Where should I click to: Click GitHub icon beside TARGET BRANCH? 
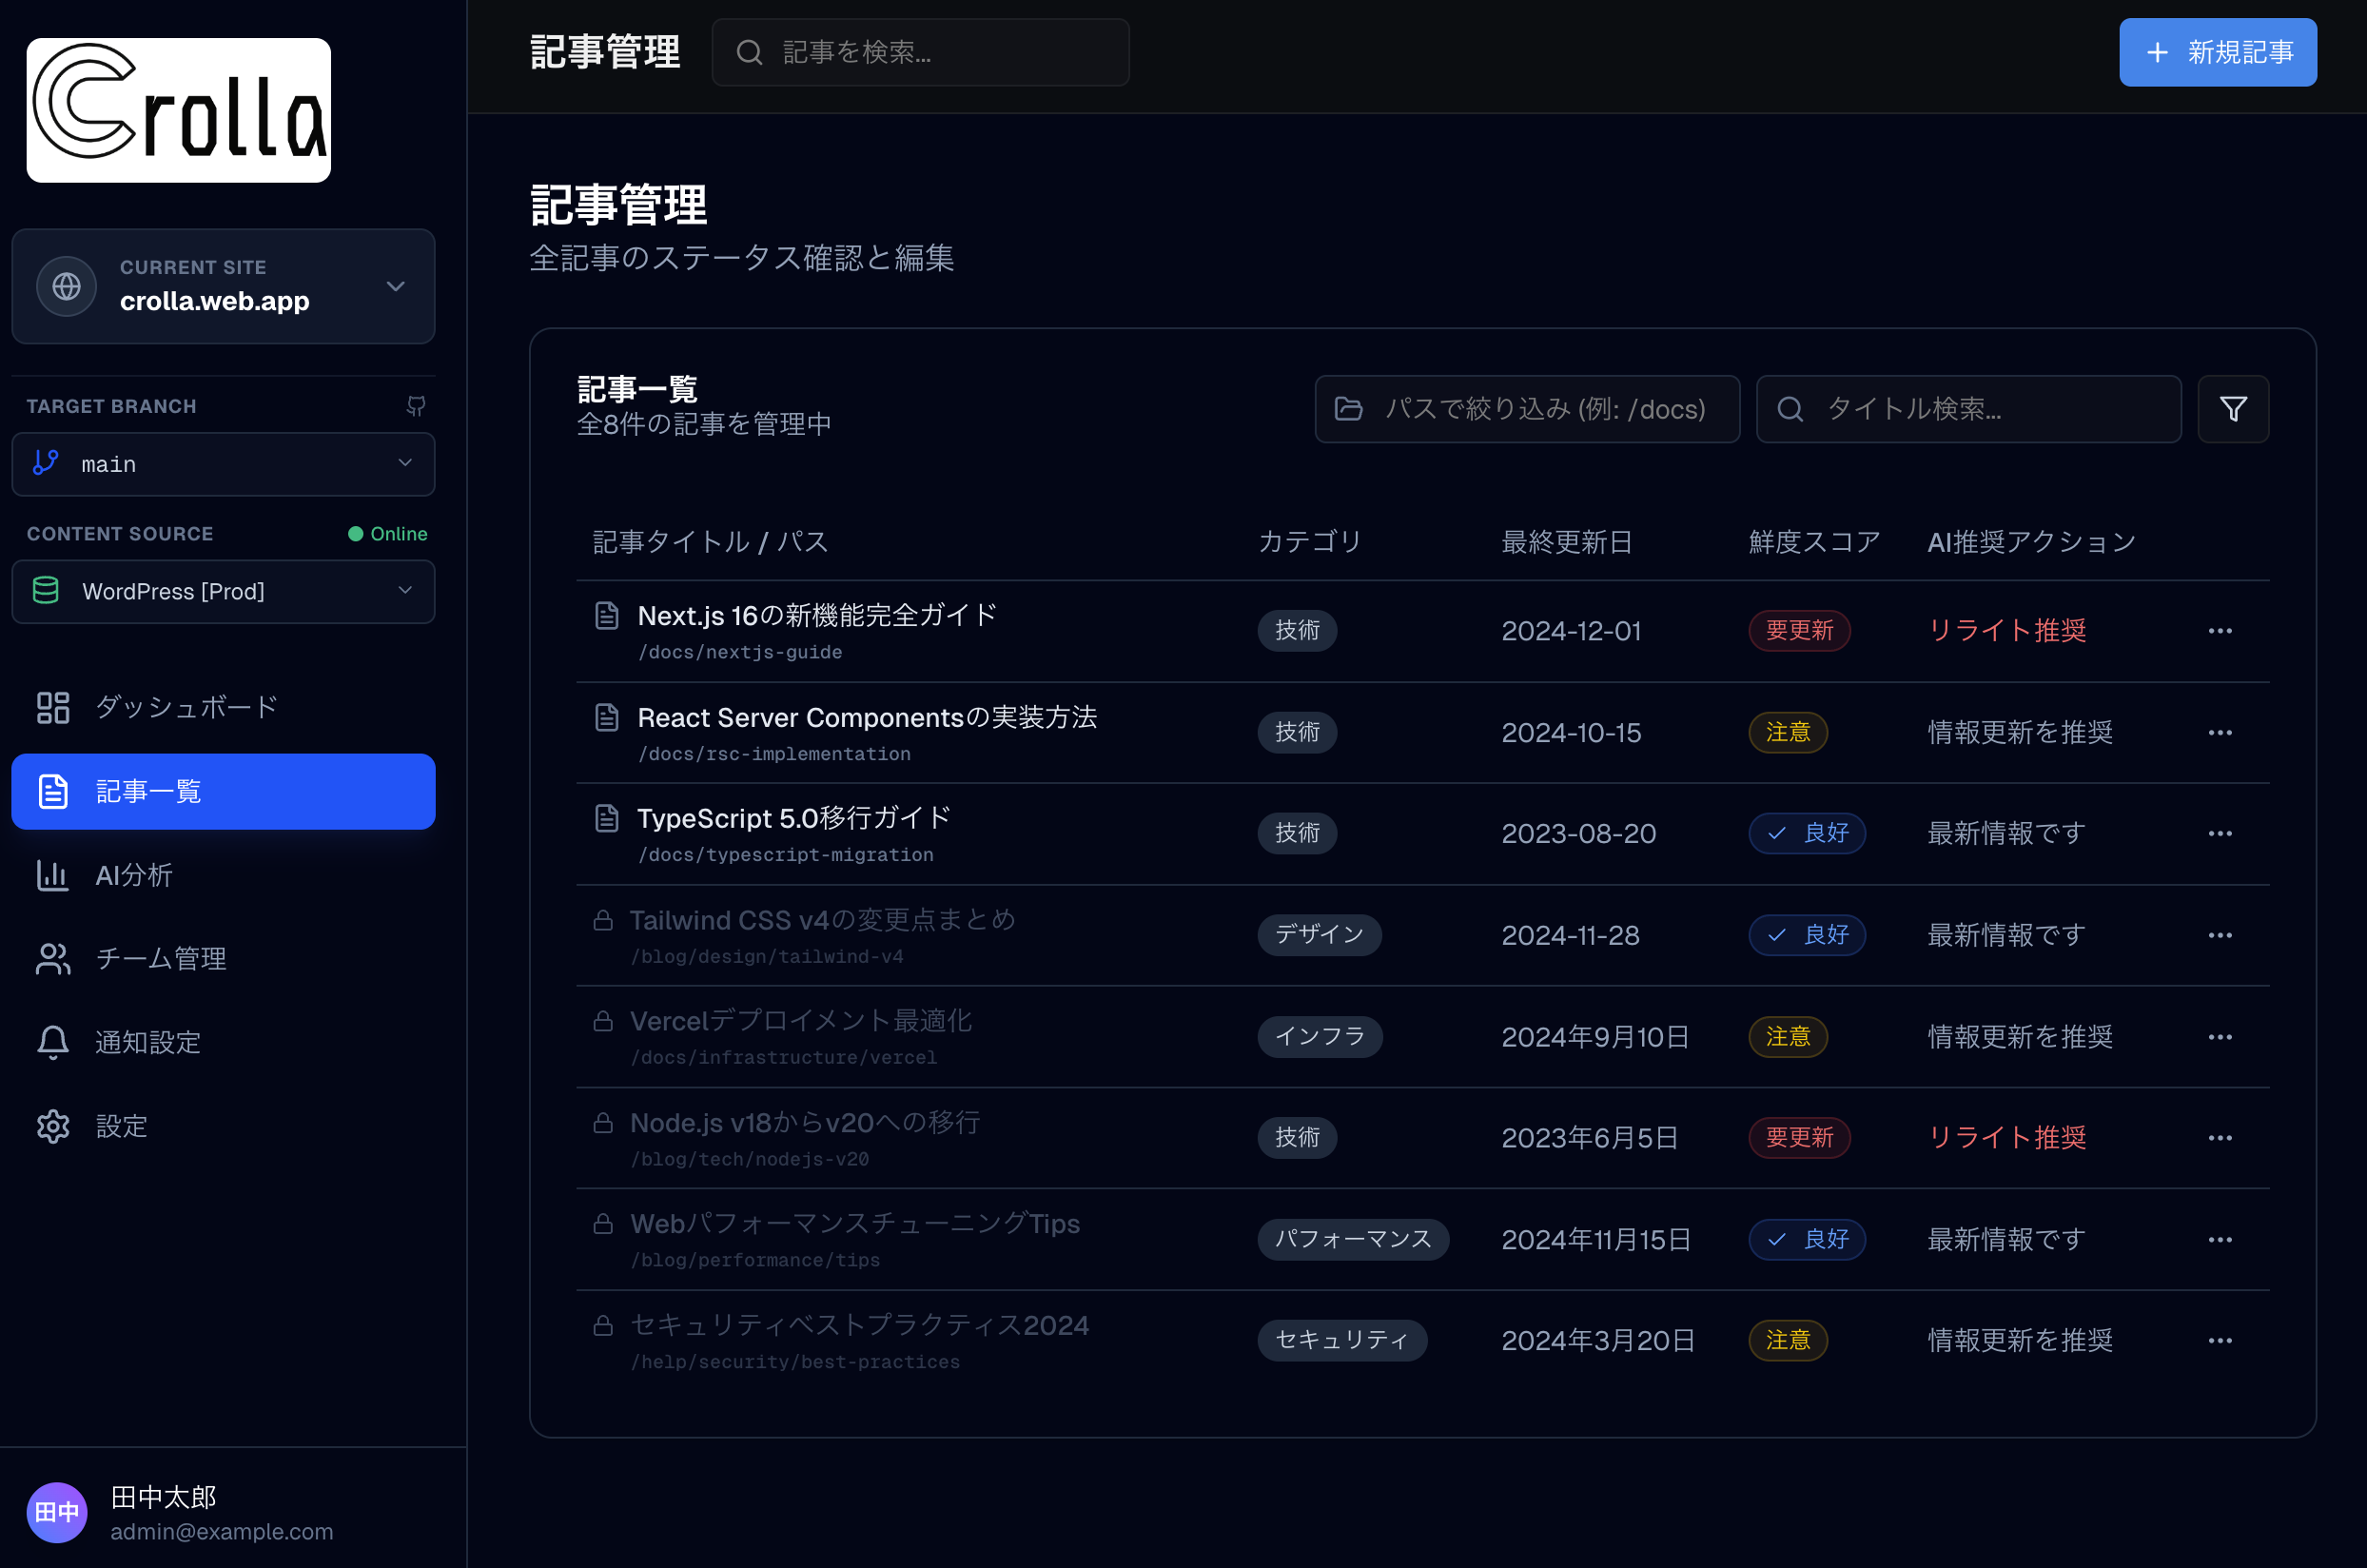(416, 406)
